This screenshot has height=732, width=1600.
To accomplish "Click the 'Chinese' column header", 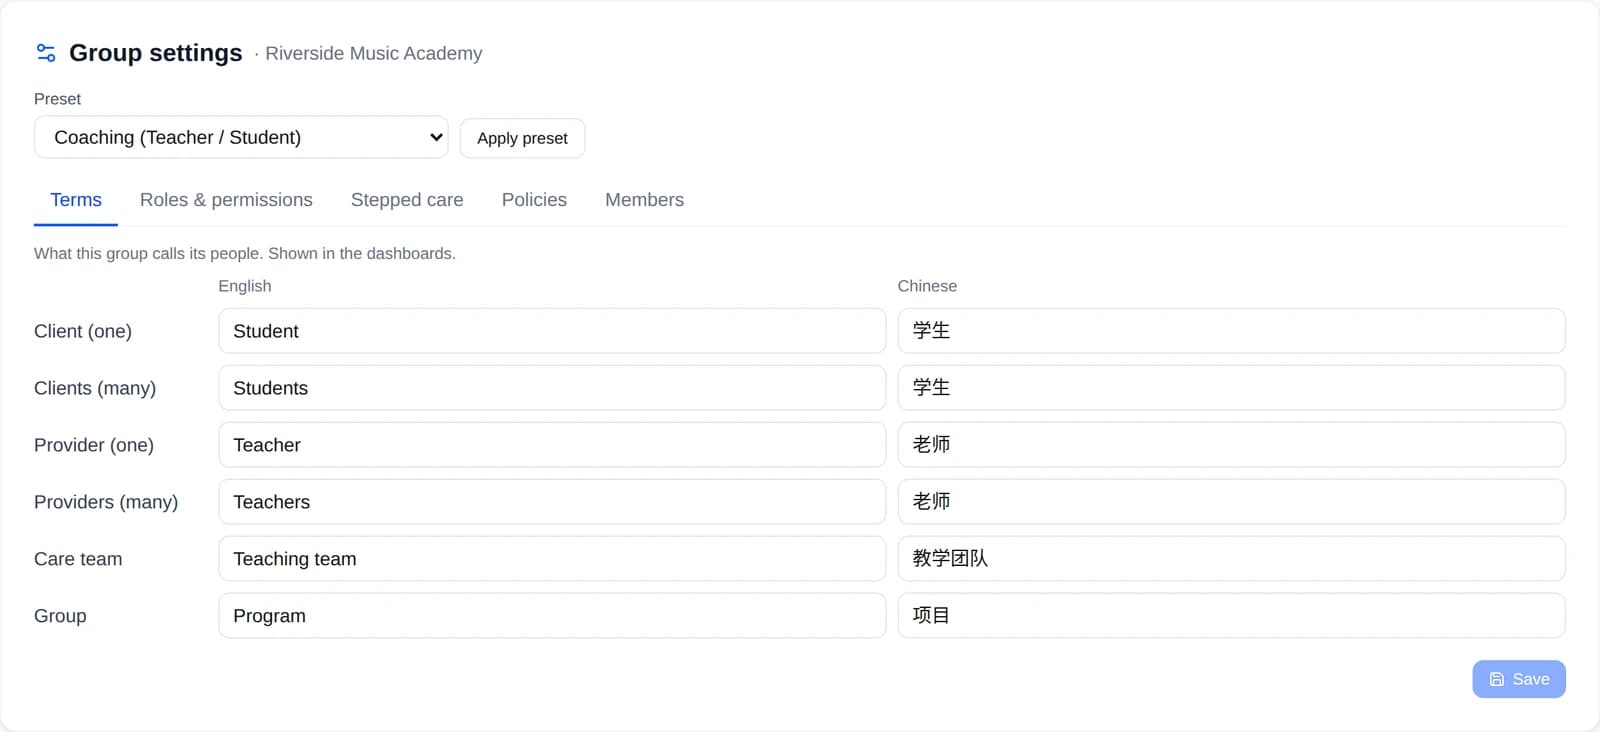I will click(x=927, y=286).
